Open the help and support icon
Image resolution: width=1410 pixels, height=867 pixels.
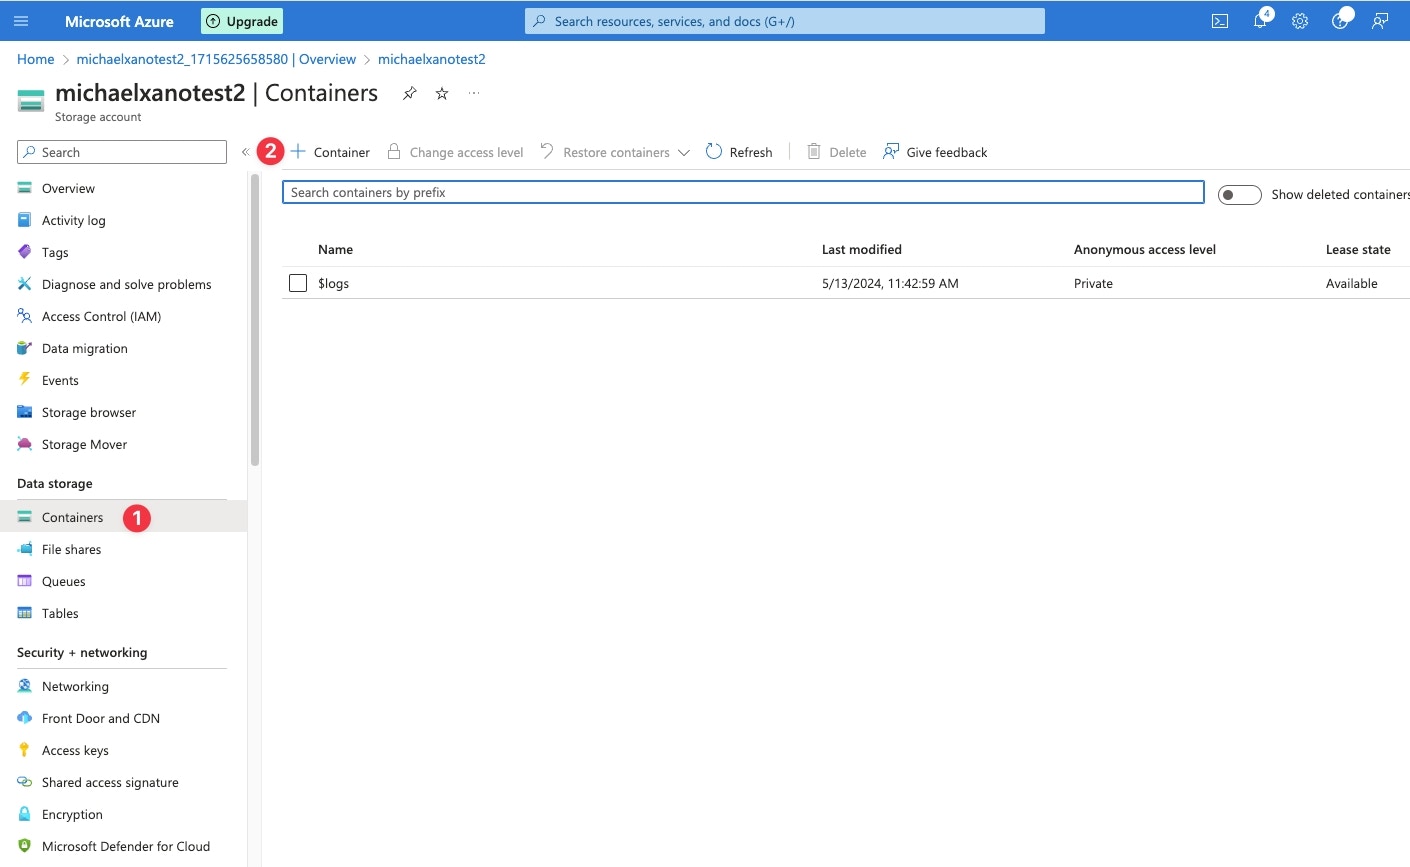tap(1340, 21)
